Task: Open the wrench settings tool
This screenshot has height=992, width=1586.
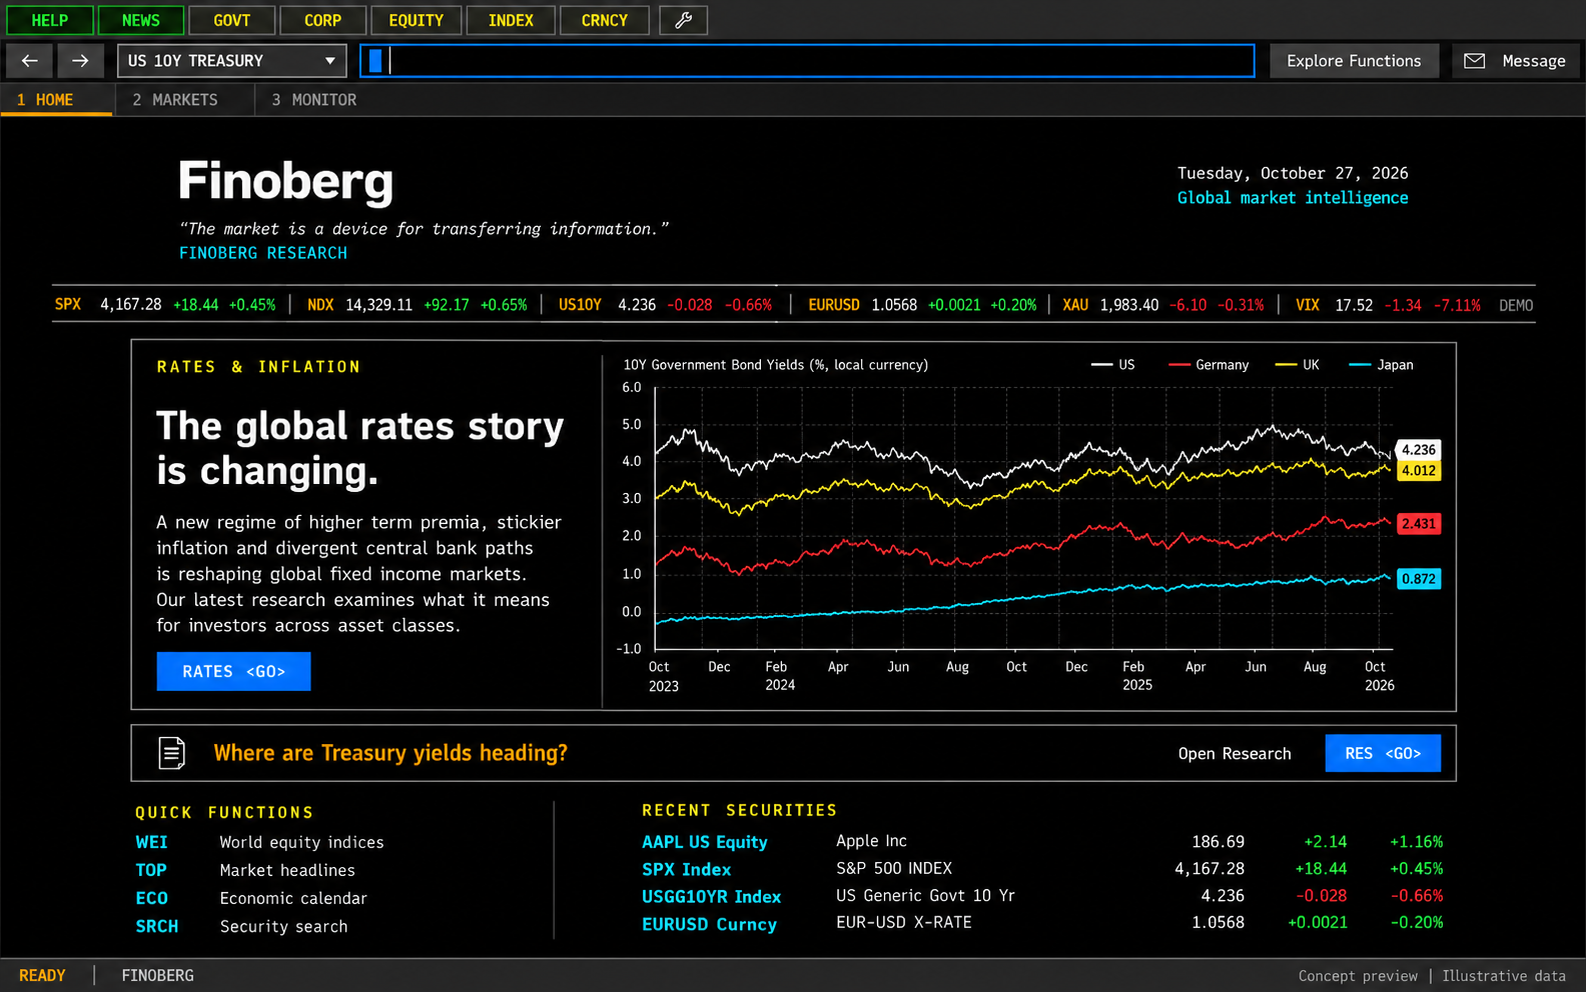Action: click(x=684, y=20)
